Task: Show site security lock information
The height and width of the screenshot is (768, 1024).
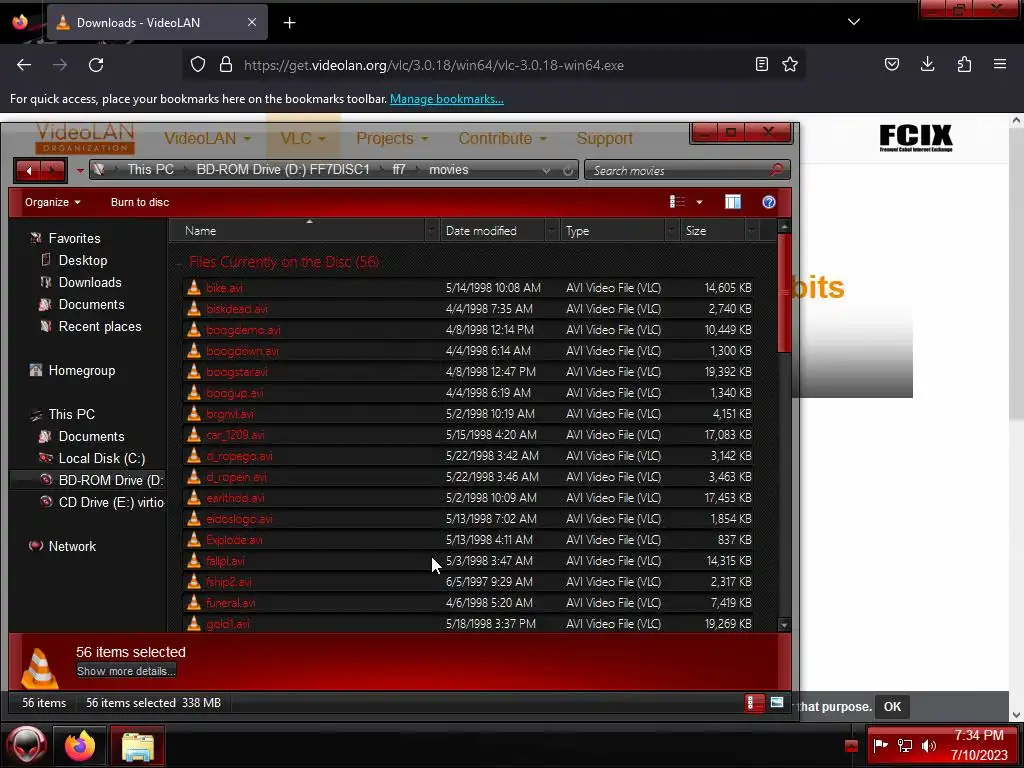Action: 226,64
